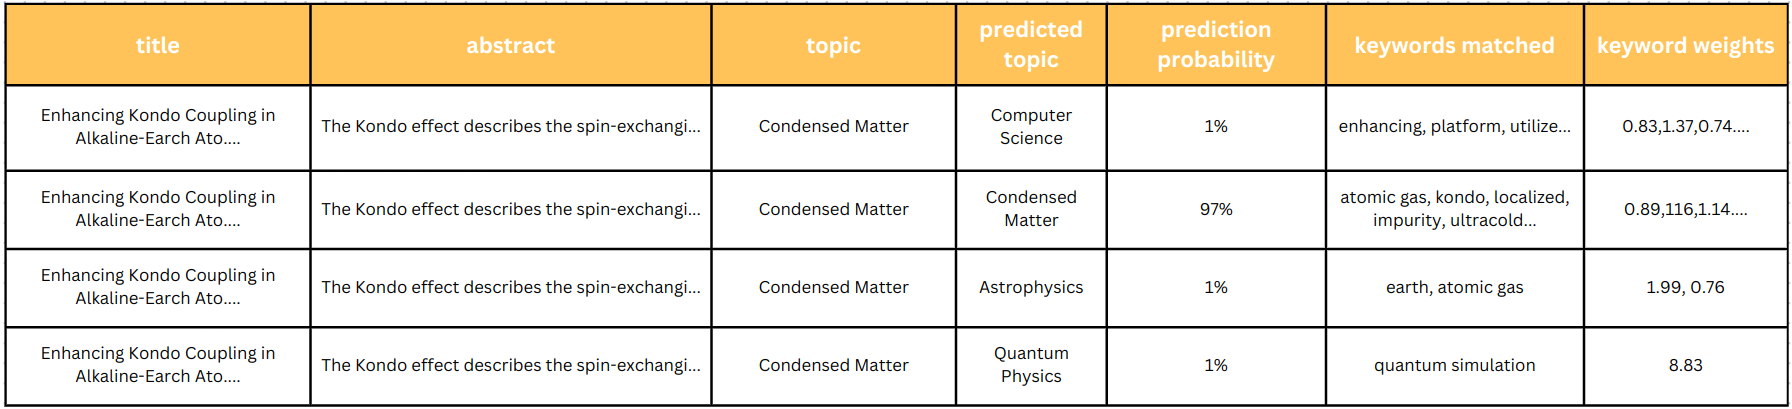
Task: Click the '1.99, 0.76' keyword weights cell
Action: point(1685,287)
